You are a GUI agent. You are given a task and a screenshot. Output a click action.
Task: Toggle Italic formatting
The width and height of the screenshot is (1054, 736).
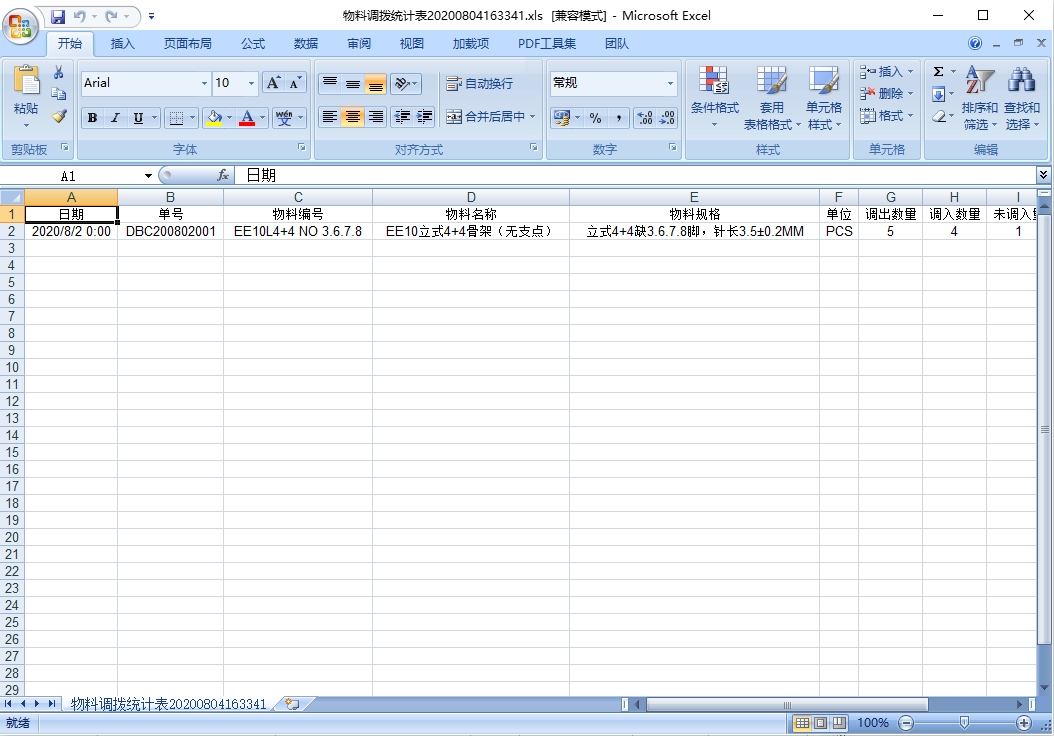point(115,118)
